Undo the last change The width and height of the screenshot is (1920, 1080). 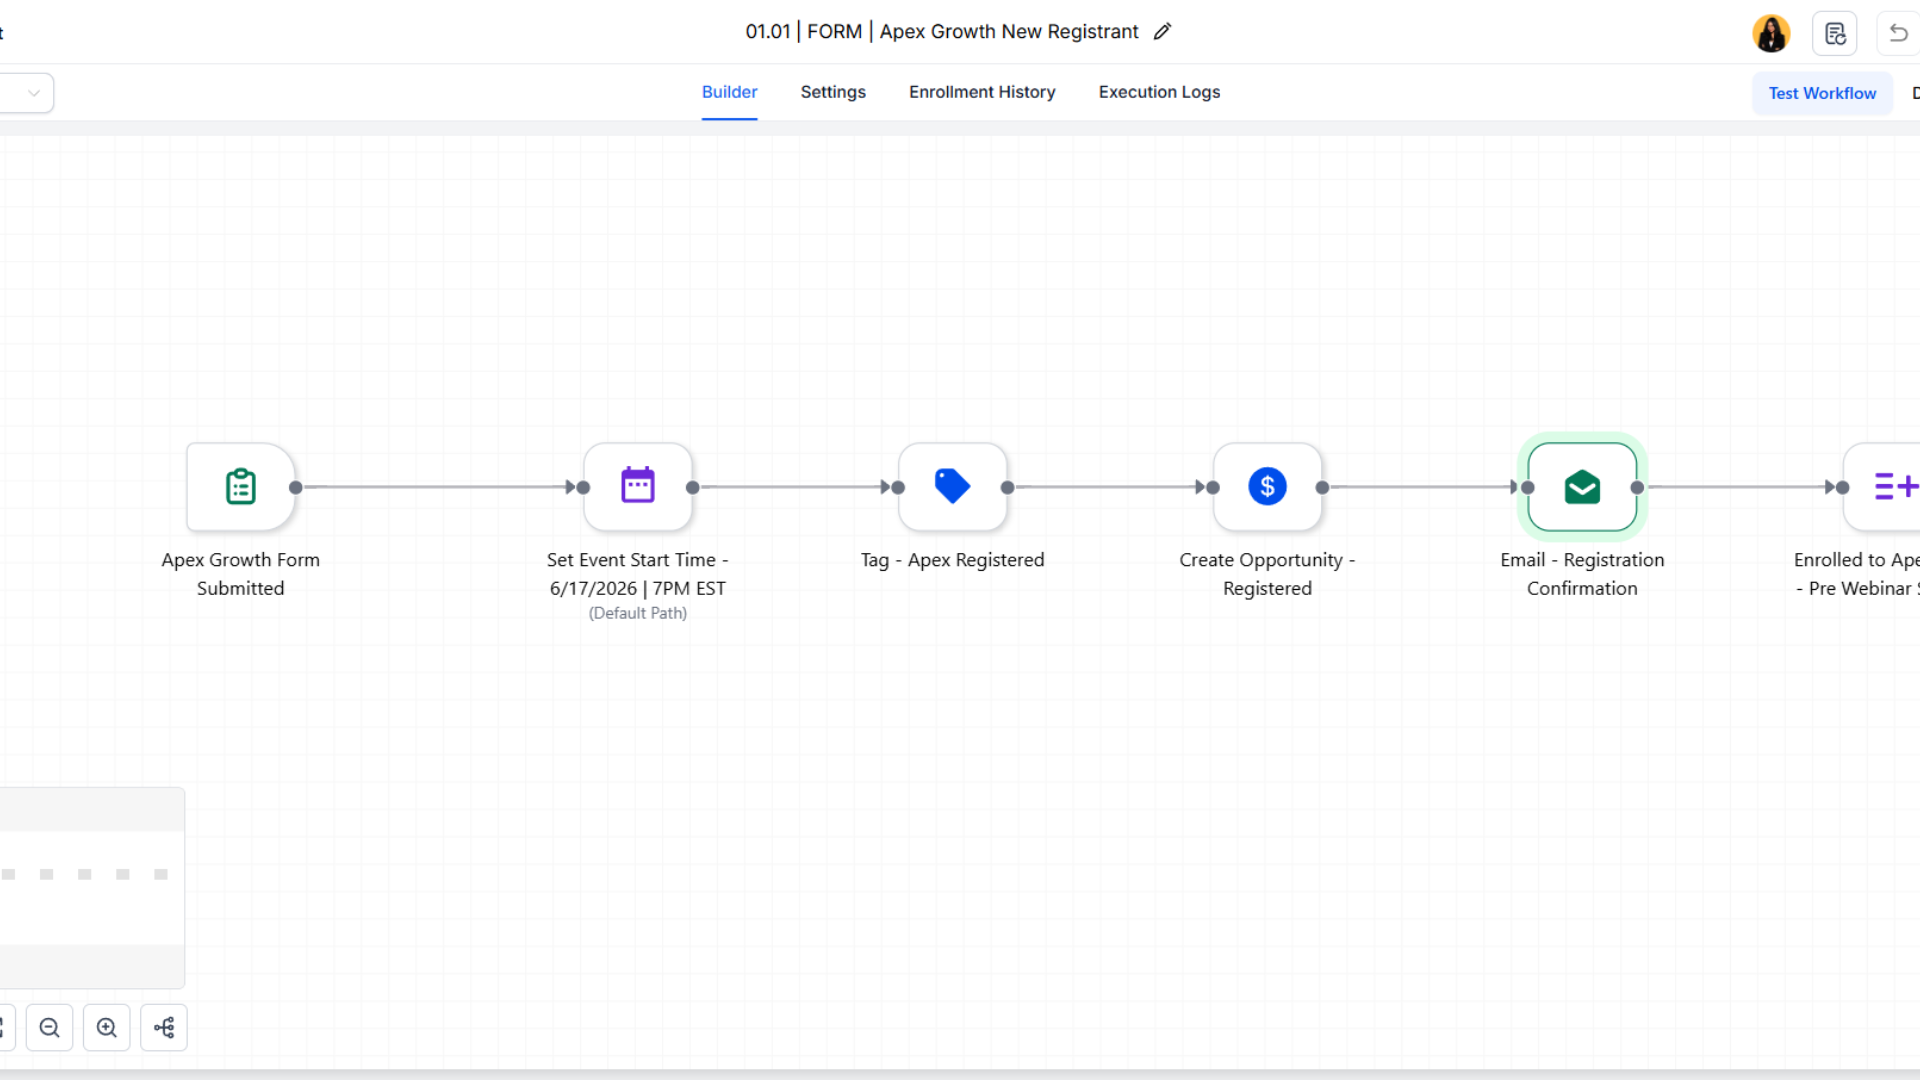[1898, 34]
